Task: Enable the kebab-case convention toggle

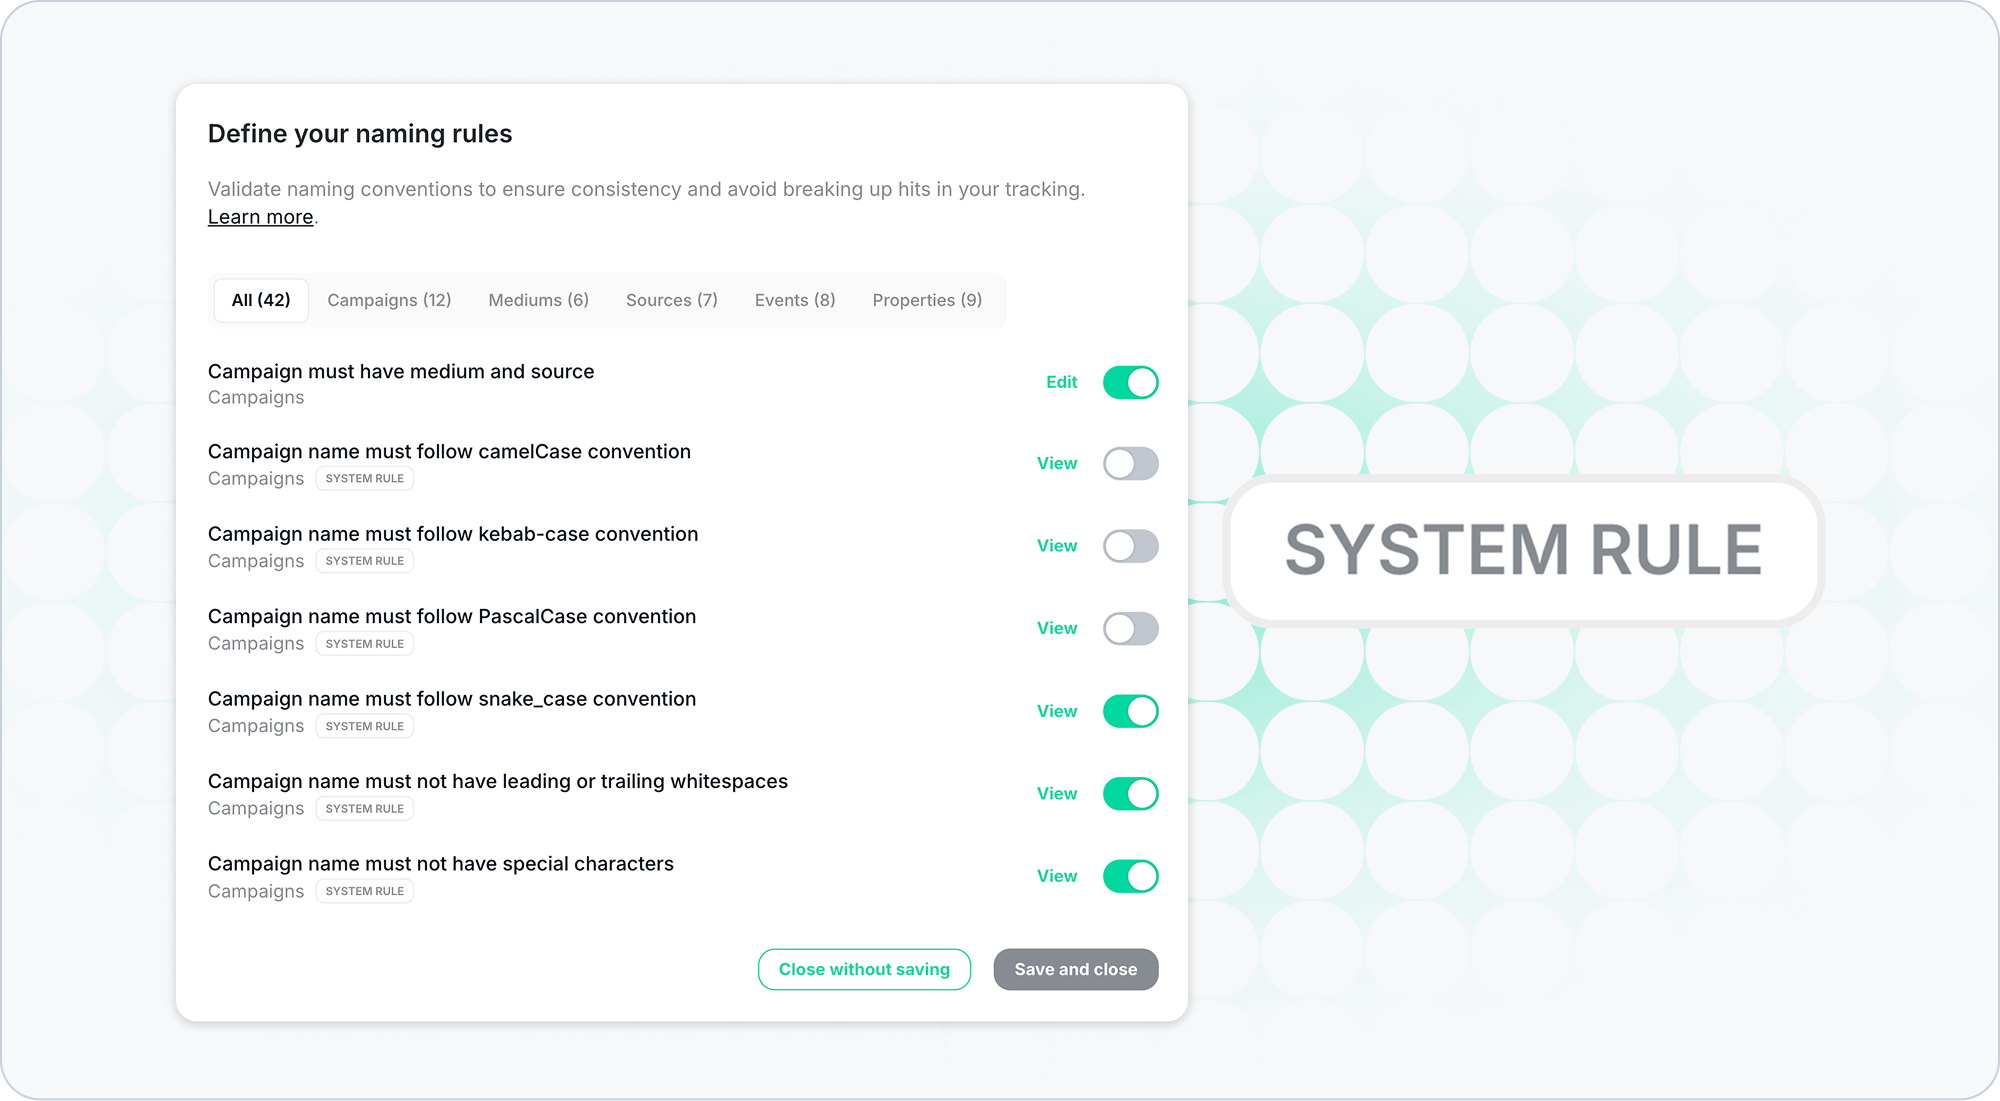Action: click(1130, 546)
